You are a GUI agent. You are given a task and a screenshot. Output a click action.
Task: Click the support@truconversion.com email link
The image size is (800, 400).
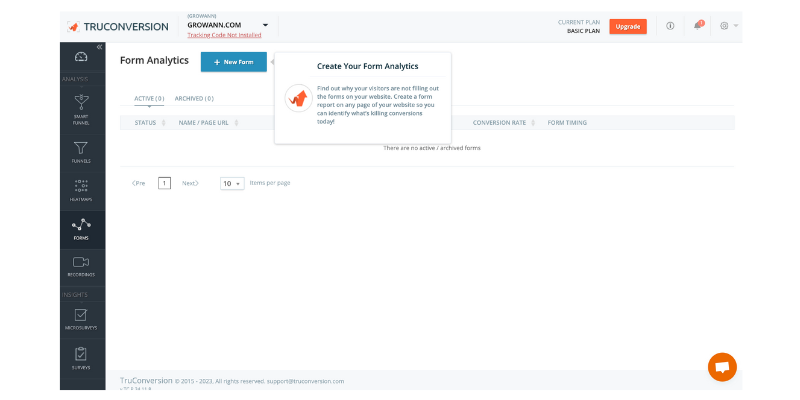(x=305, y=381)
